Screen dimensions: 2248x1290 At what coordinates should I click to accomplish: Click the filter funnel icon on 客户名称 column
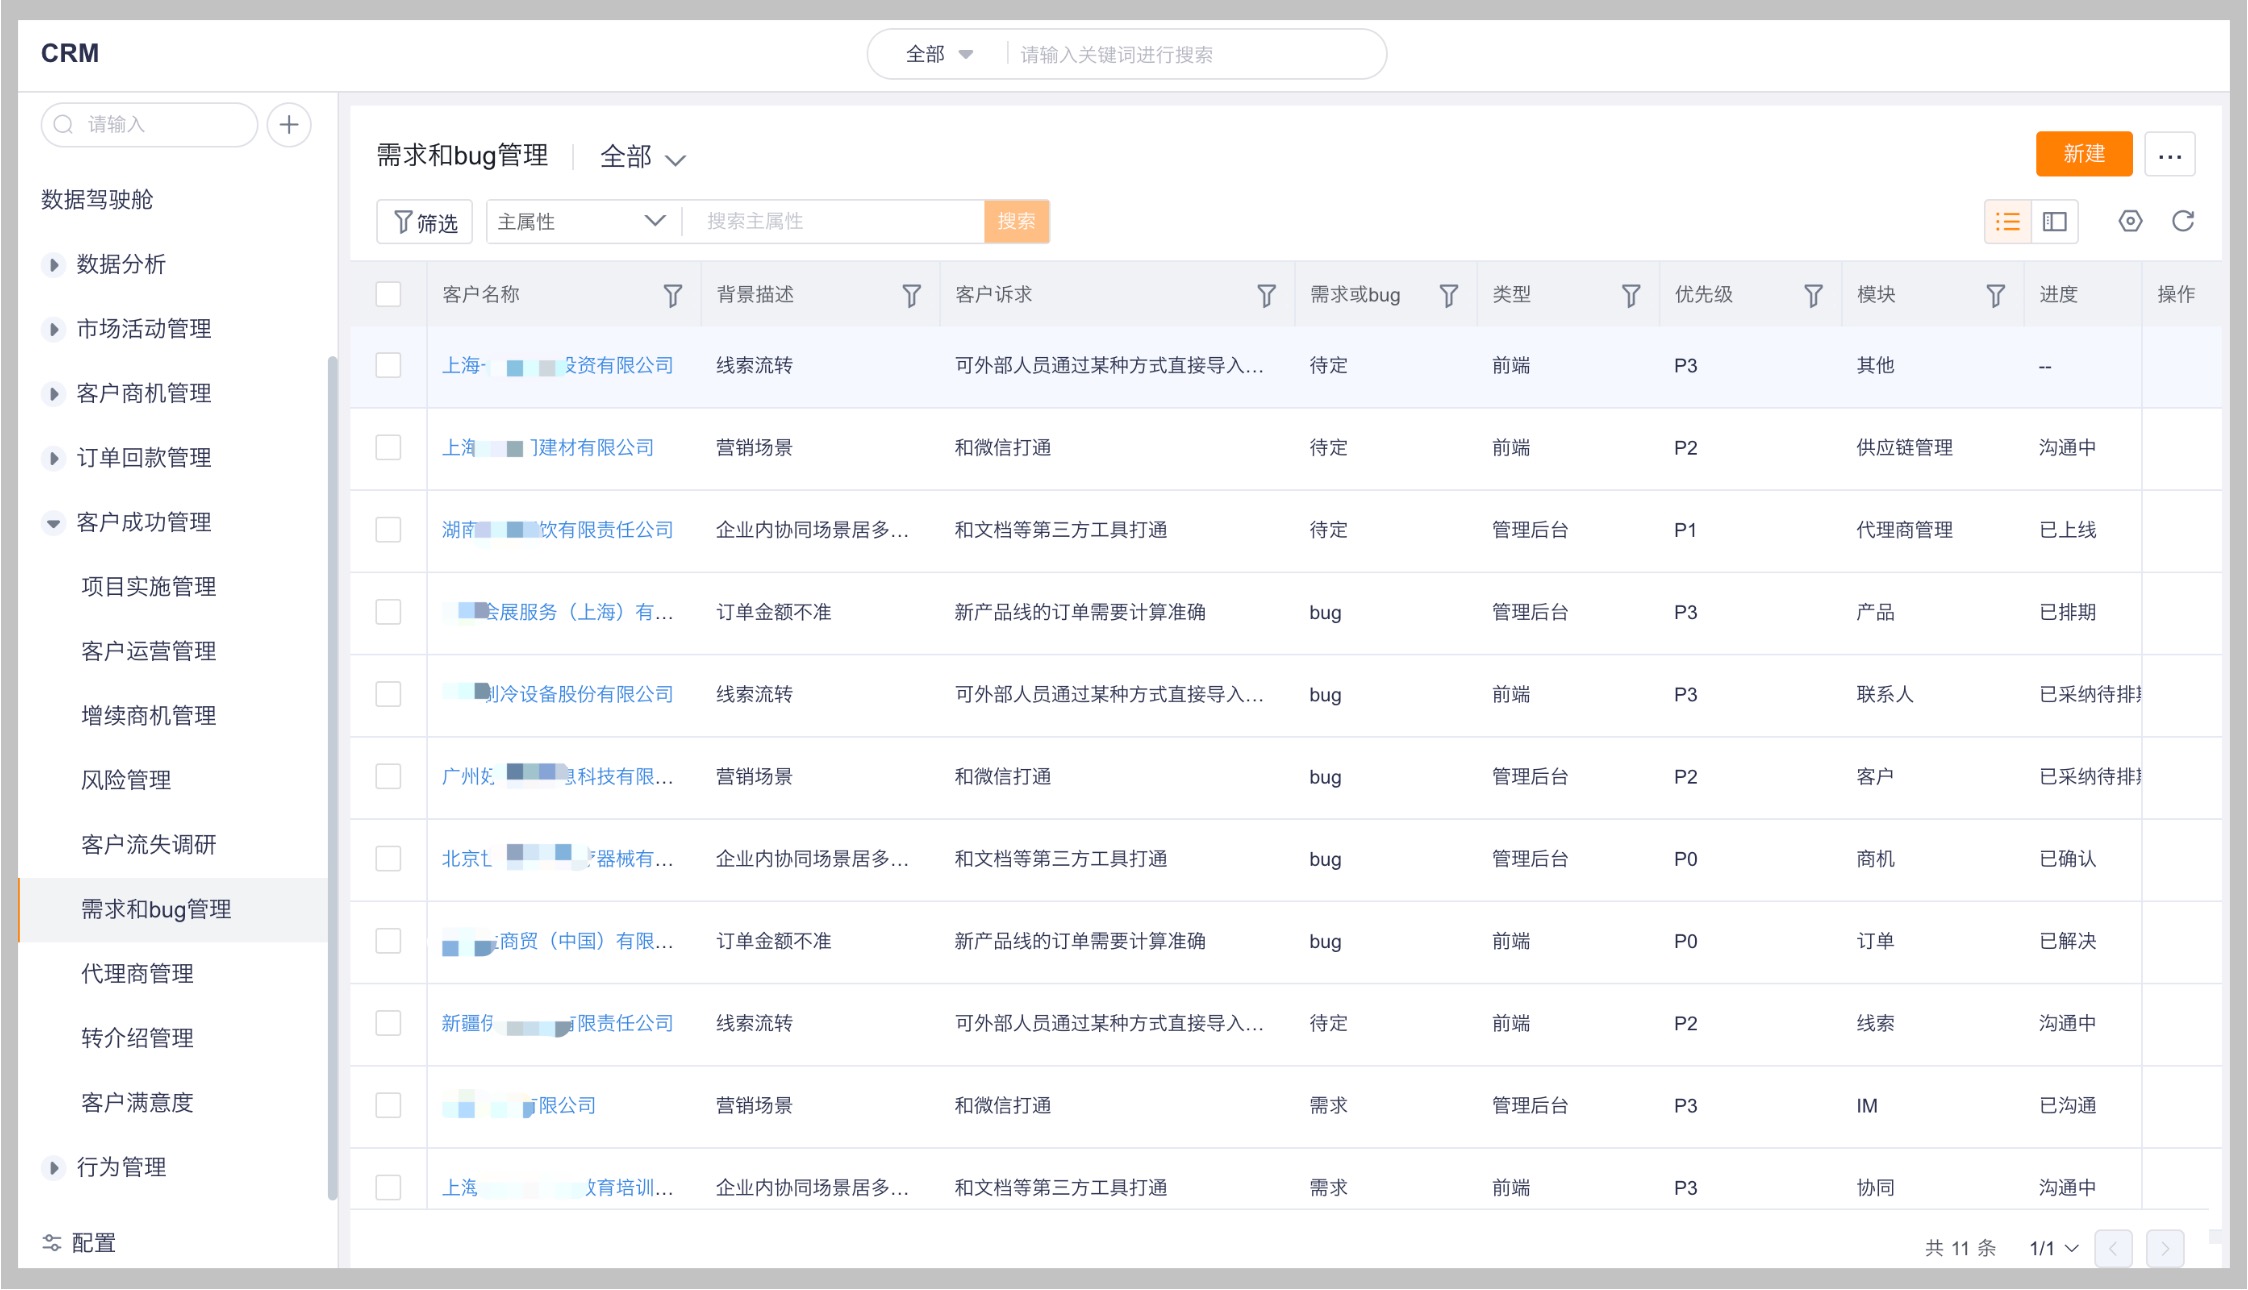pos(673,295)
